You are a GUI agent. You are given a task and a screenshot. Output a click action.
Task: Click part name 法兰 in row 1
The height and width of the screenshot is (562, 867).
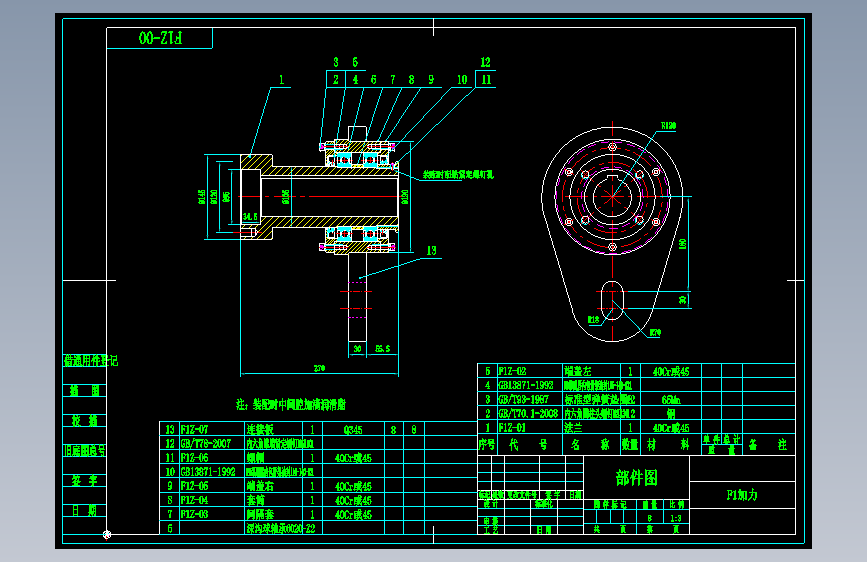(573, 428)
